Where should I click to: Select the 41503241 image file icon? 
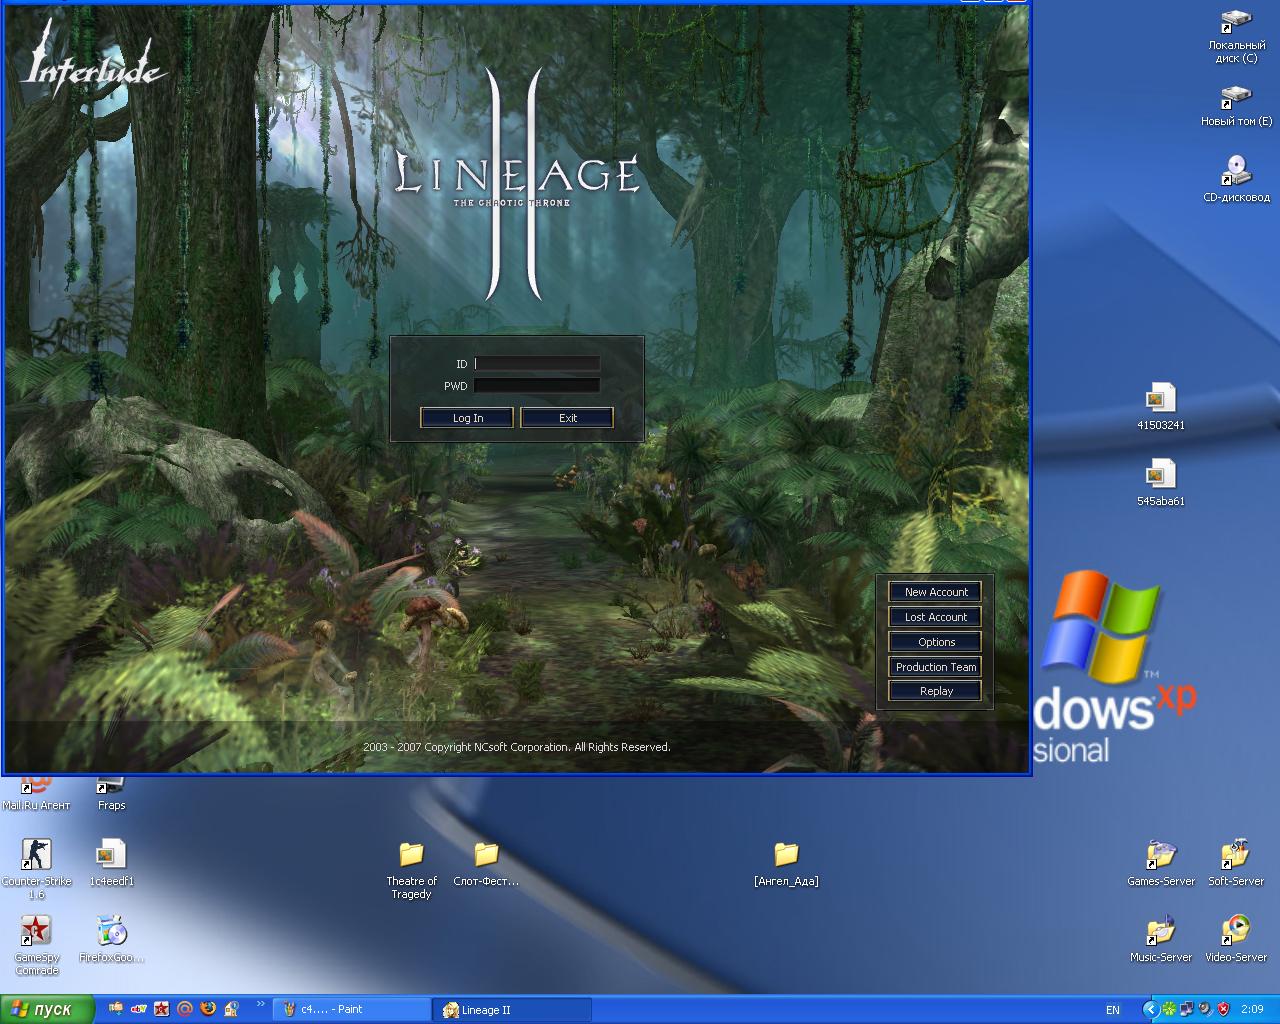point(1160,406)
